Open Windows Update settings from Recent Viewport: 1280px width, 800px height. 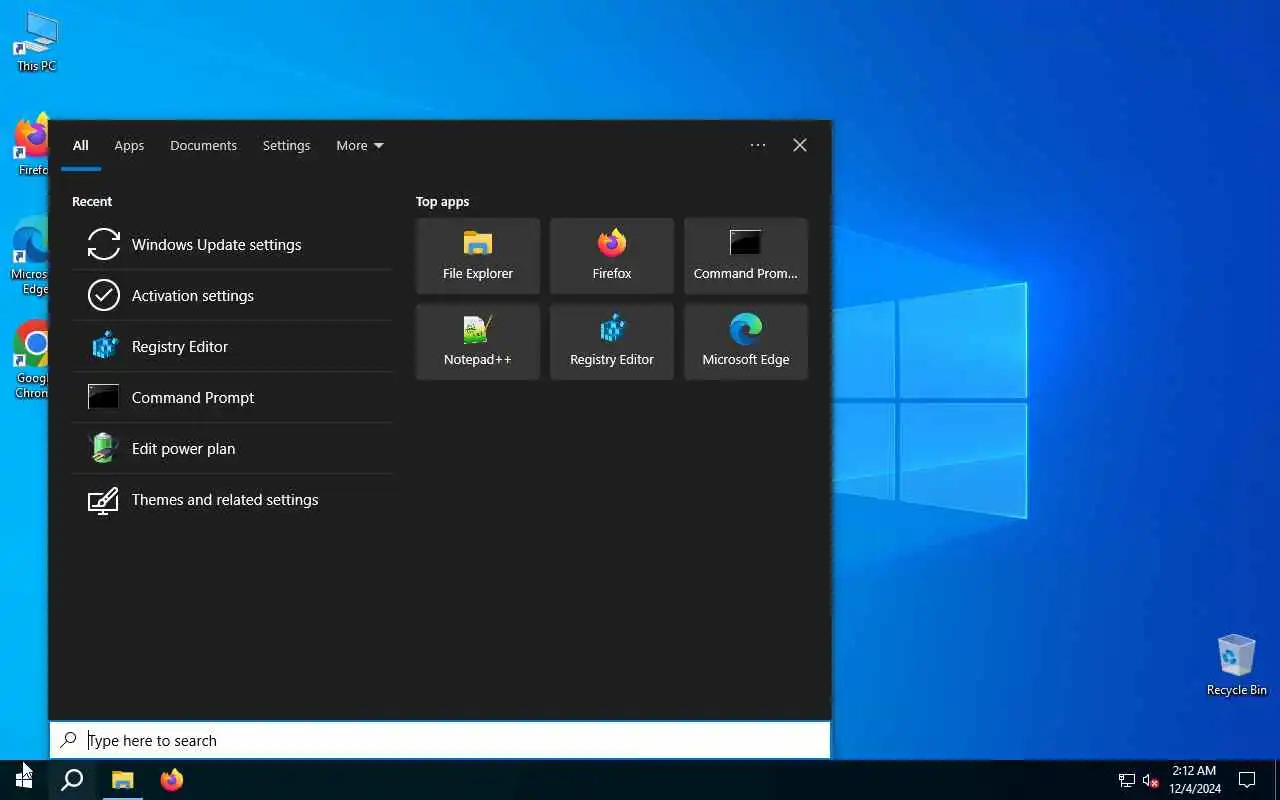coord(232,244)
